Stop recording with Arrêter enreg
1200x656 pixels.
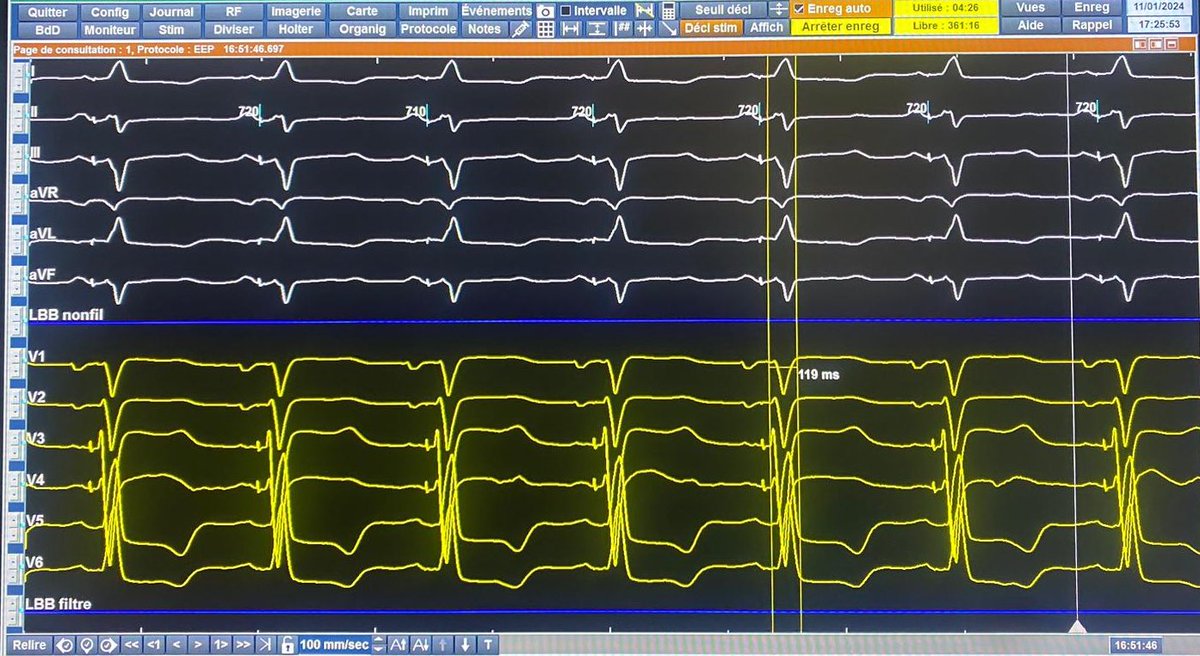pyautogui.click(x=840, y=27)
